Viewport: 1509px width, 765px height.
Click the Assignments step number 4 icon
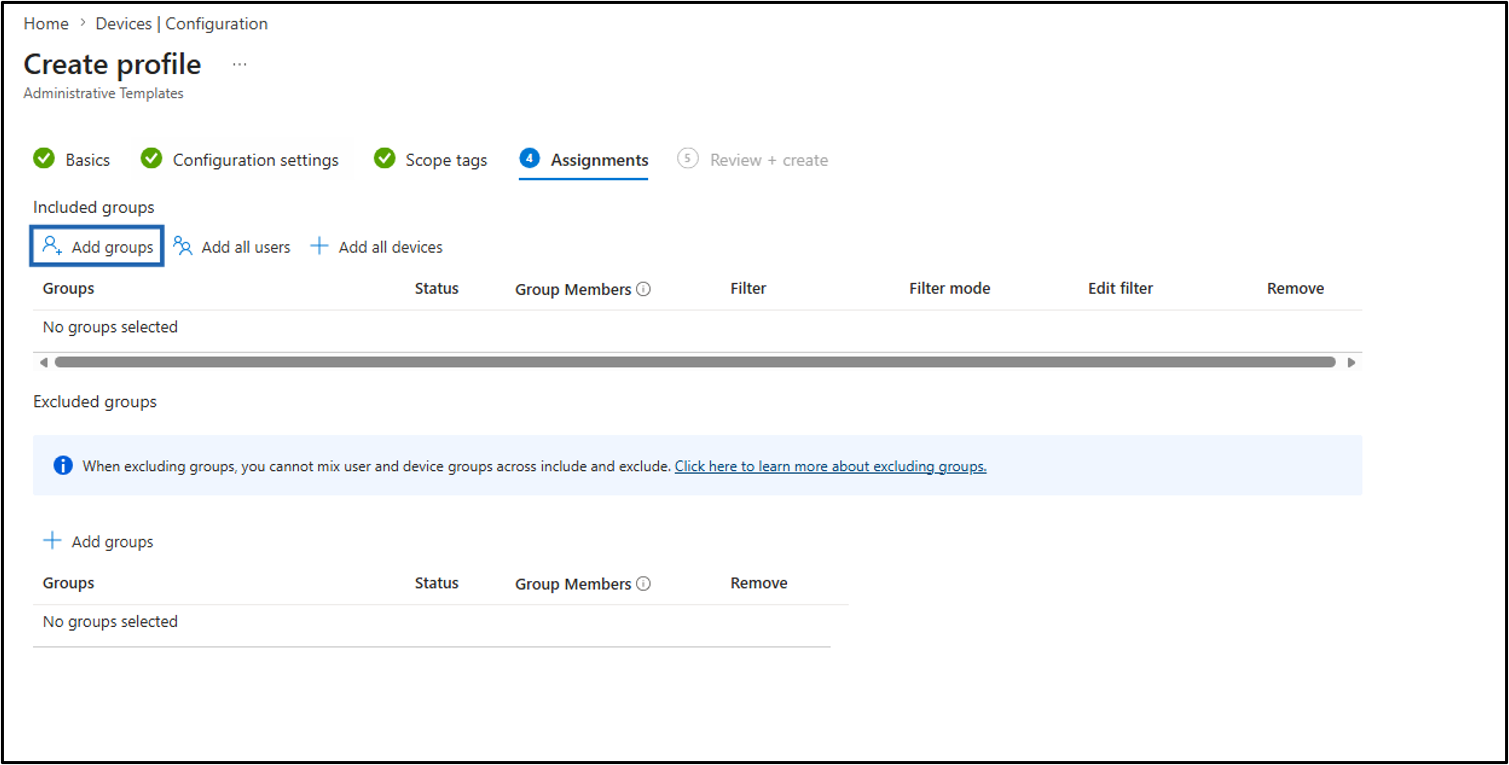[529, 158]
